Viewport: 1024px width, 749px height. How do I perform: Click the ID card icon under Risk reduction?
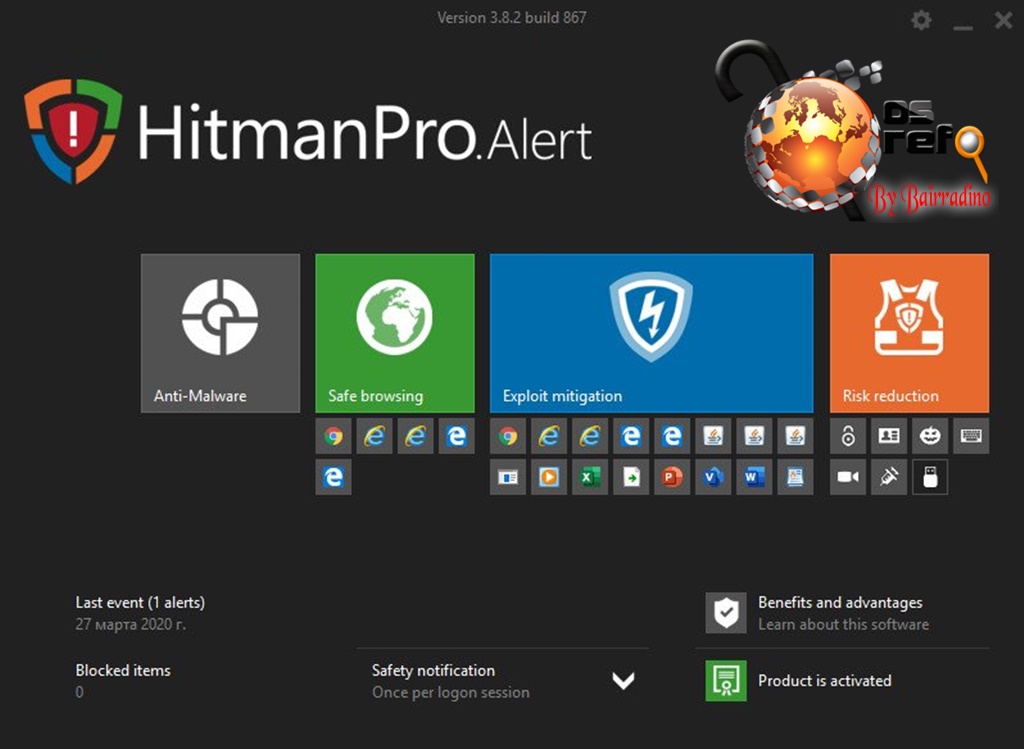pos(889,436)
